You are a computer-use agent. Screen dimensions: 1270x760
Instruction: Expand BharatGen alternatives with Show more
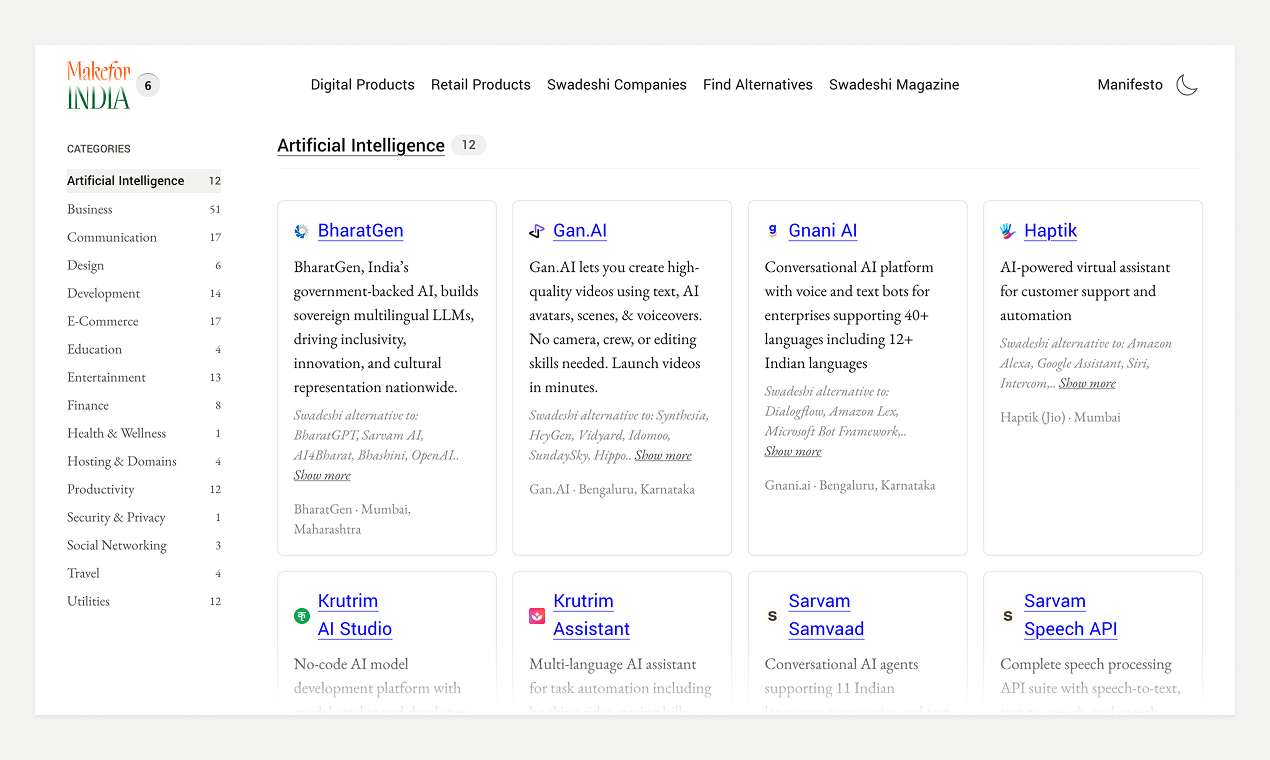[x=322, y=476]
